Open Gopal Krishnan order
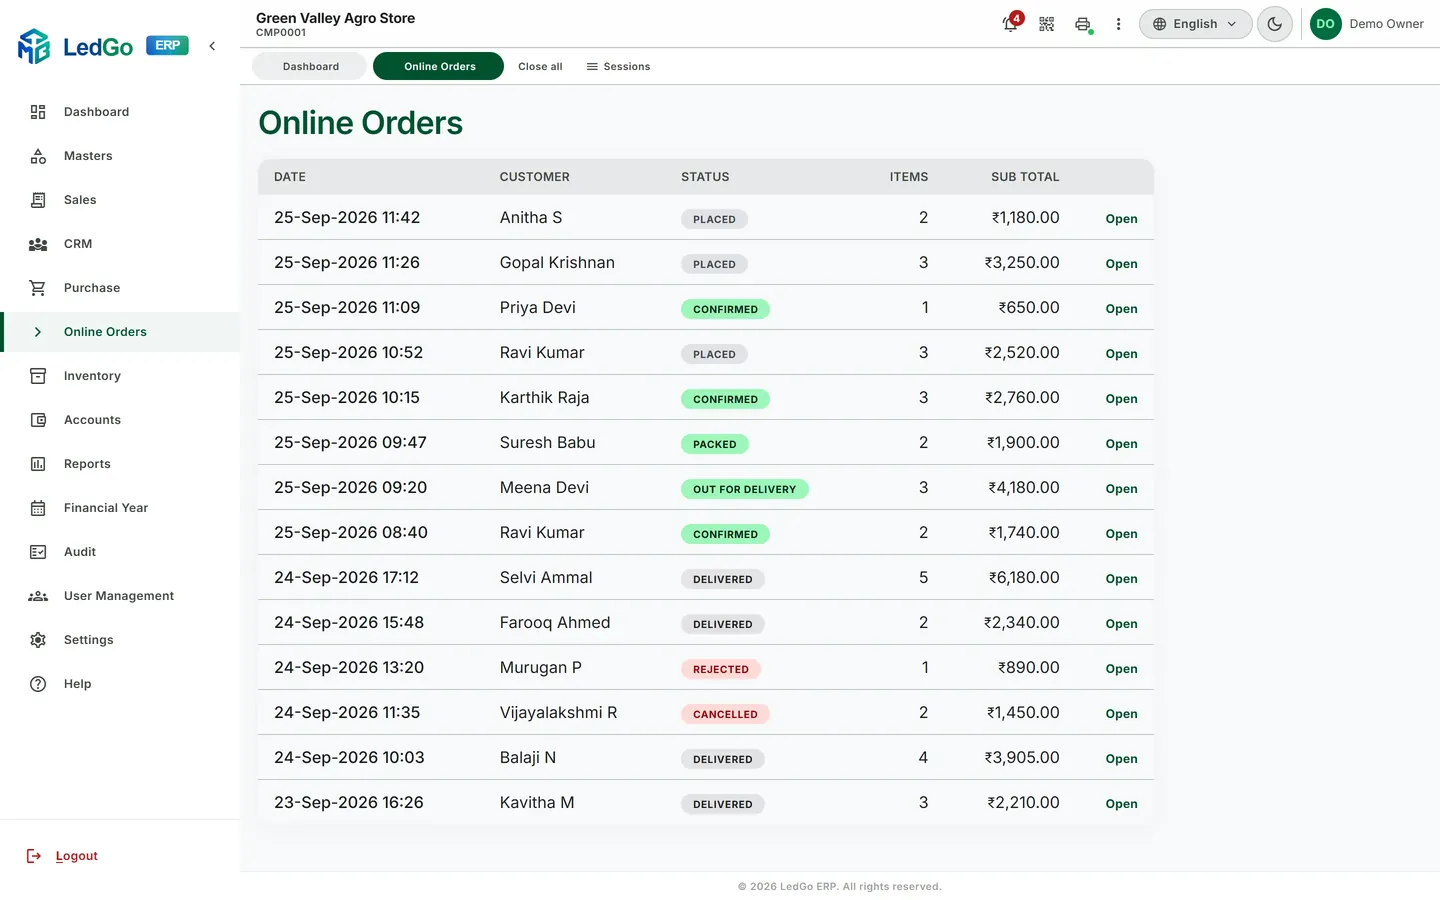 (x=1121, y=264)
